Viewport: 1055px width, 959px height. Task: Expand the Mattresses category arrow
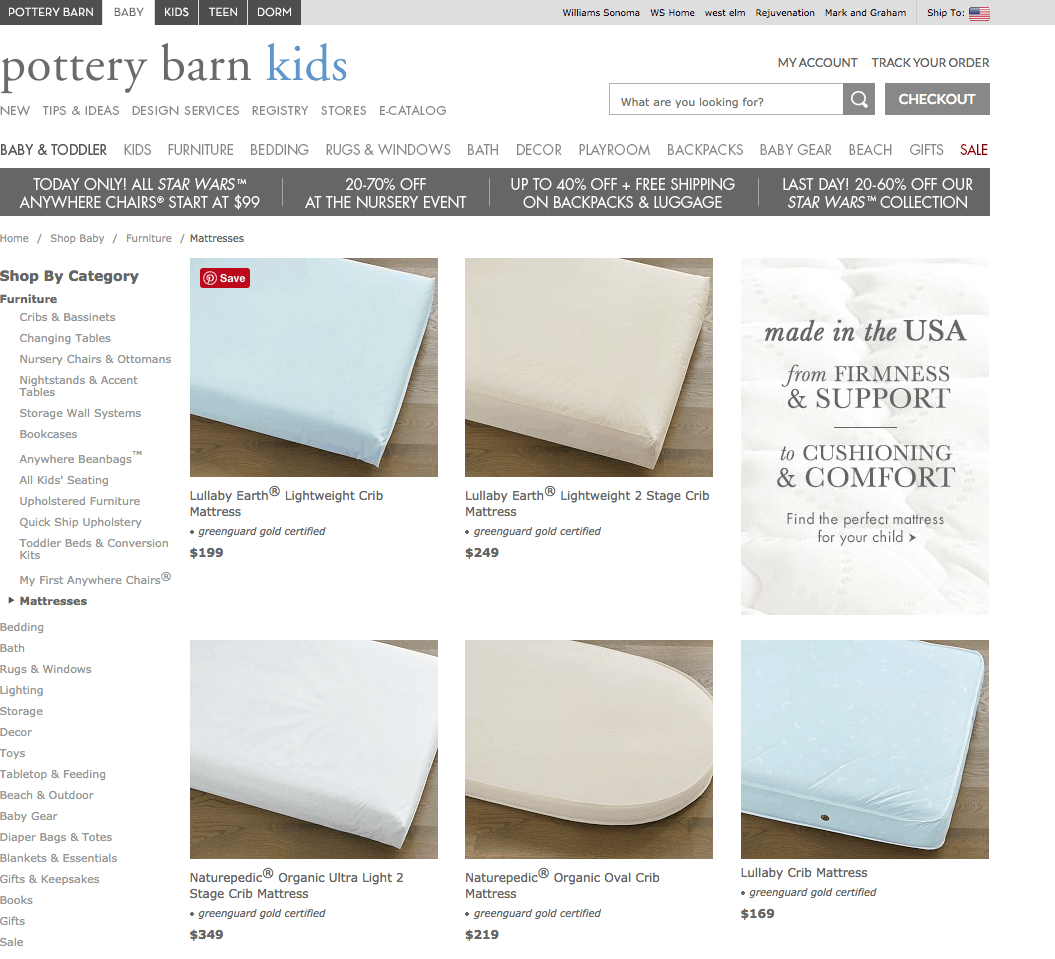(11, 600)
